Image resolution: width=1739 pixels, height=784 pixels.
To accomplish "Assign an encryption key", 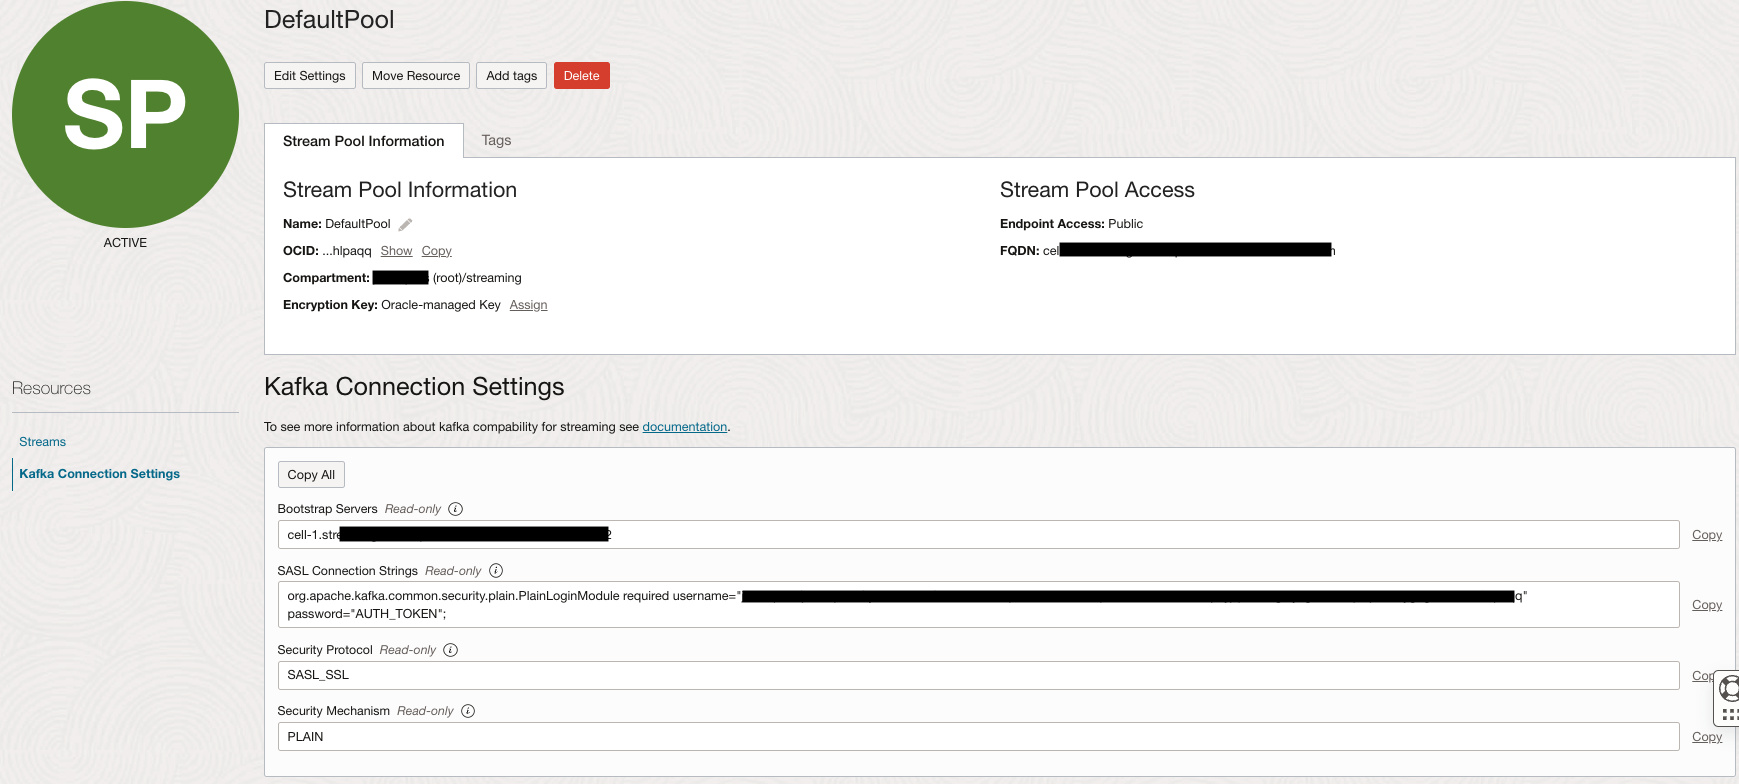I will coord(528,305).
